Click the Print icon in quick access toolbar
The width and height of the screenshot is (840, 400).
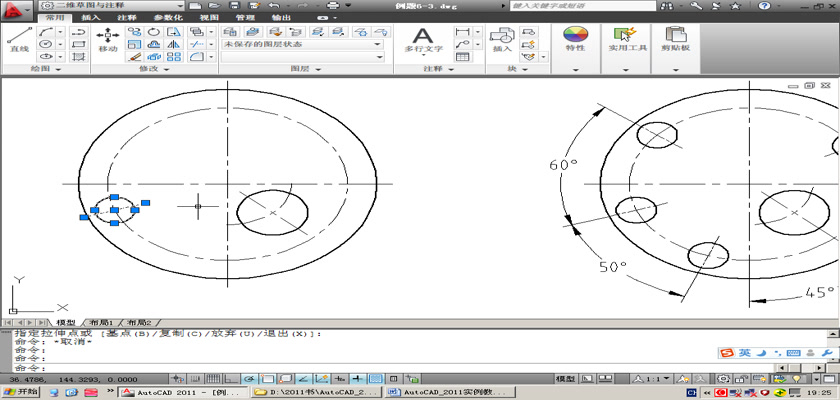(333, 6)
